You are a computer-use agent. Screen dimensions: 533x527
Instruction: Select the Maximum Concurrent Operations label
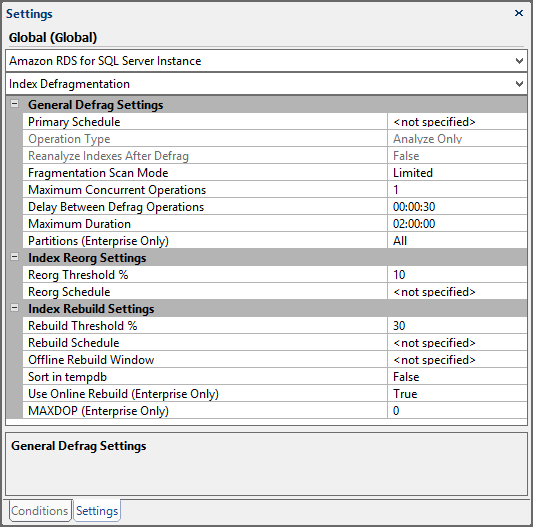coord(117,190)
